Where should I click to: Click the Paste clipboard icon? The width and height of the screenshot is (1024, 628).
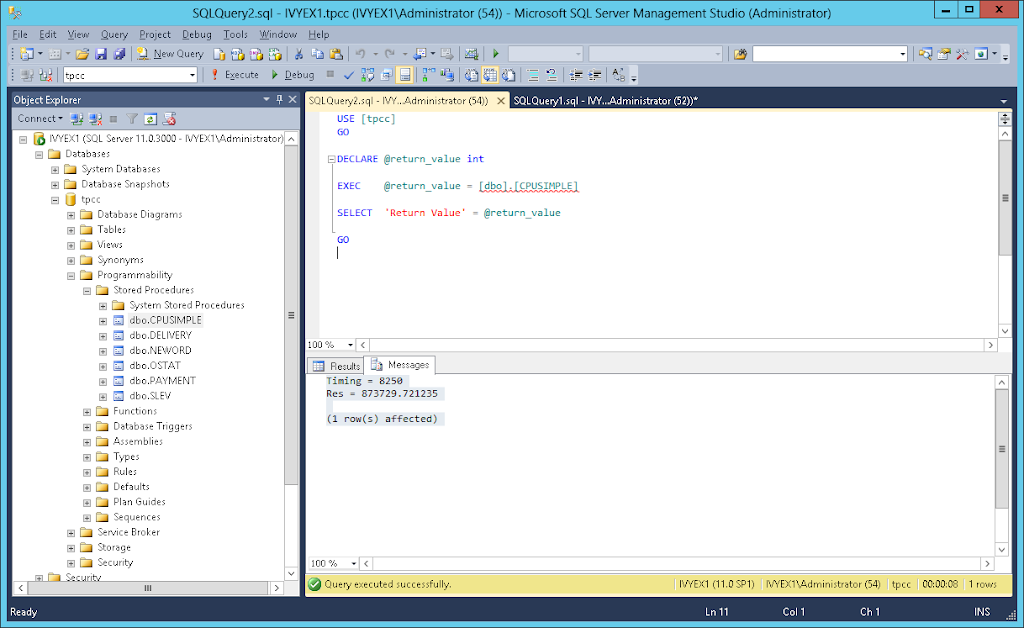[336, 54]
